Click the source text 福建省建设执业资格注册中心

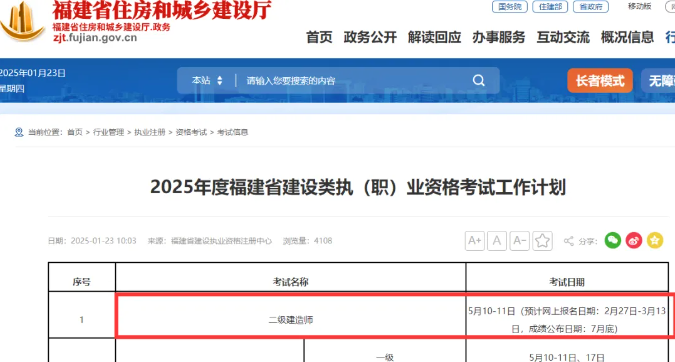pos(221,241)
